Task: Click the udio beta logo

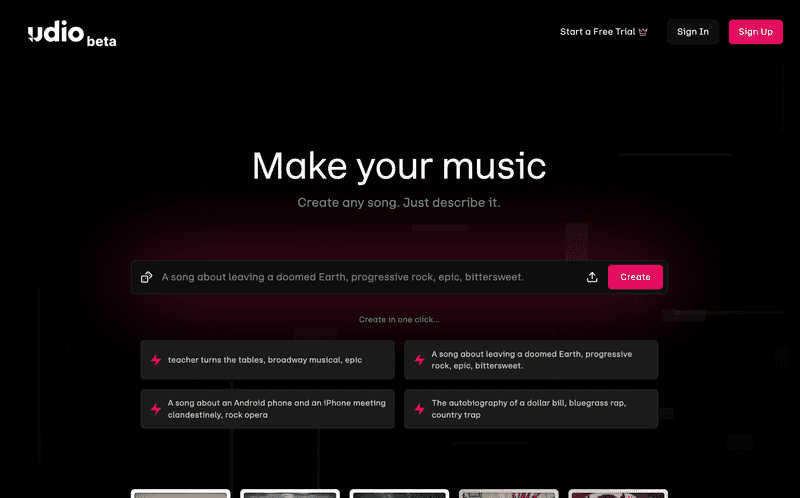Action: click(72, 34)
